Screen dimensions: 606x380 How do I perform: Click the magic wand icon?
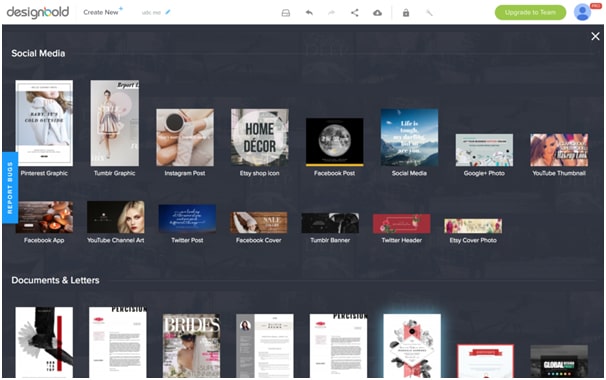point(429,13)
